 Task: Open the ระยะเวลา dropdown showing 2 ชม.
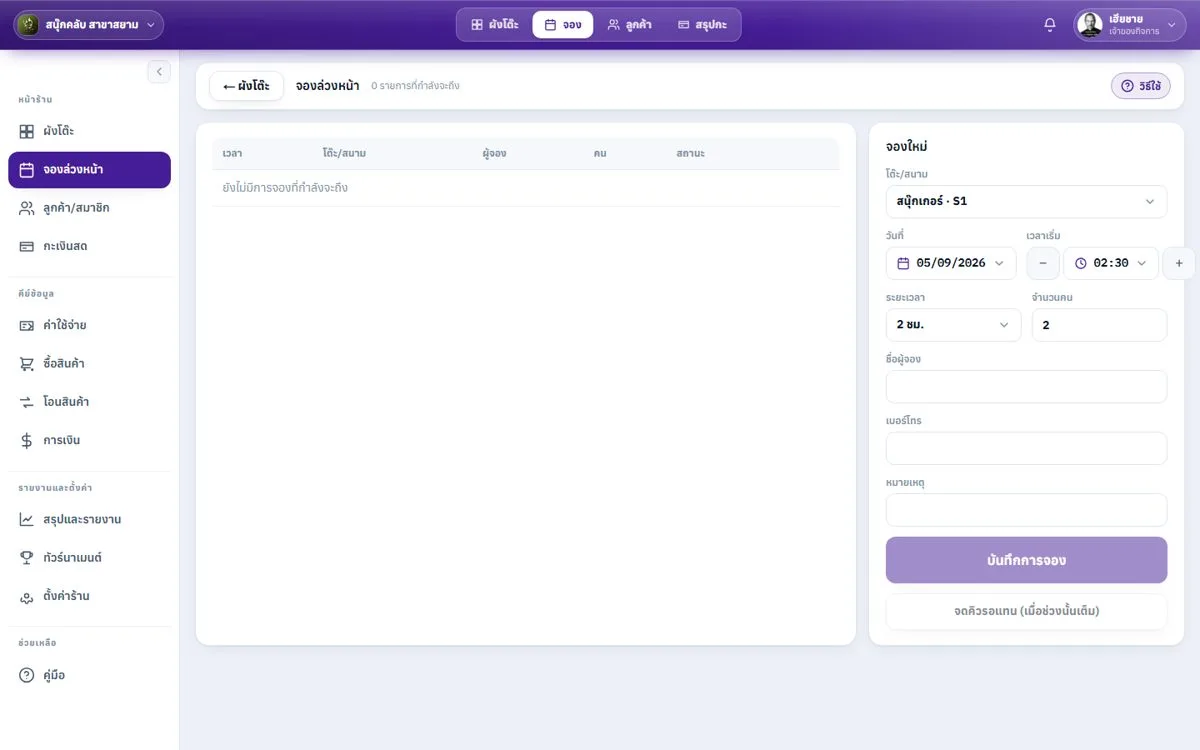click(x=953, y=325)
